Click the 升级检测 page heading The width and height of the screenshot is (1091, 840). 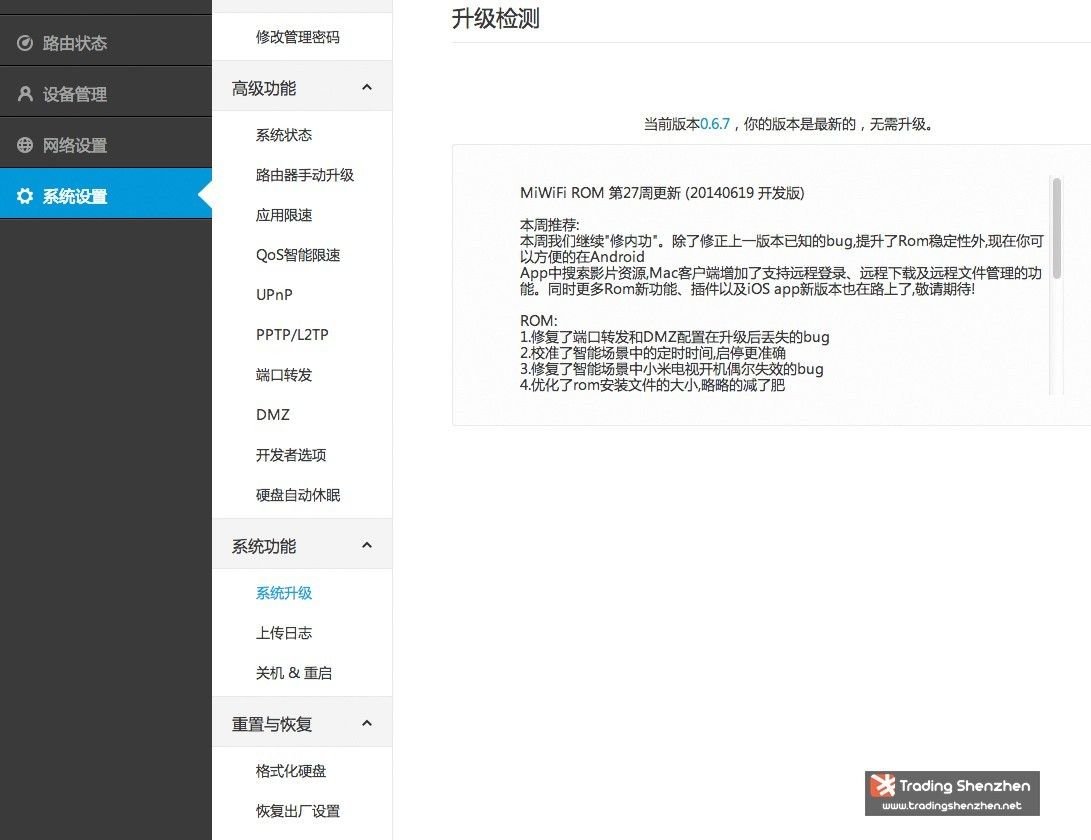pos(495,18)
